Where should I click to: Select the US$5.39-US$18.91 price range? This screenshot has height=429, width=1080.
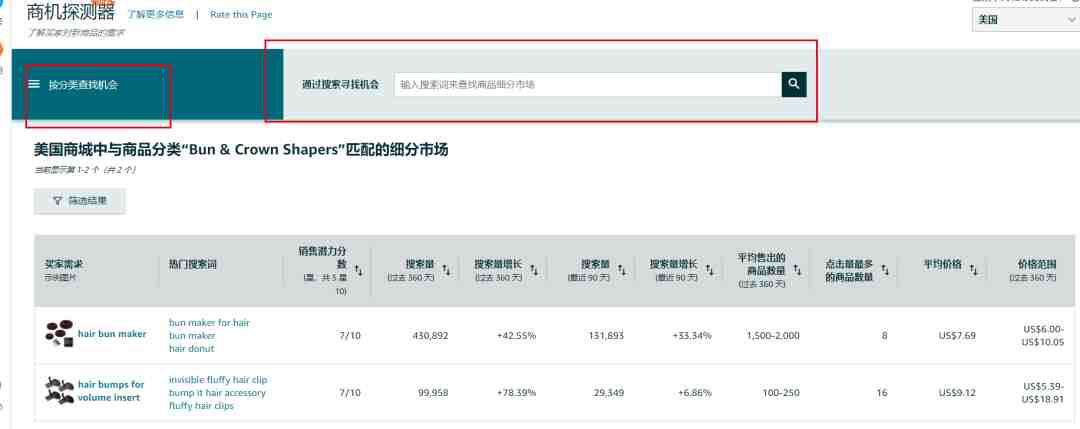pyautogui.click(x=1043, y=393)
